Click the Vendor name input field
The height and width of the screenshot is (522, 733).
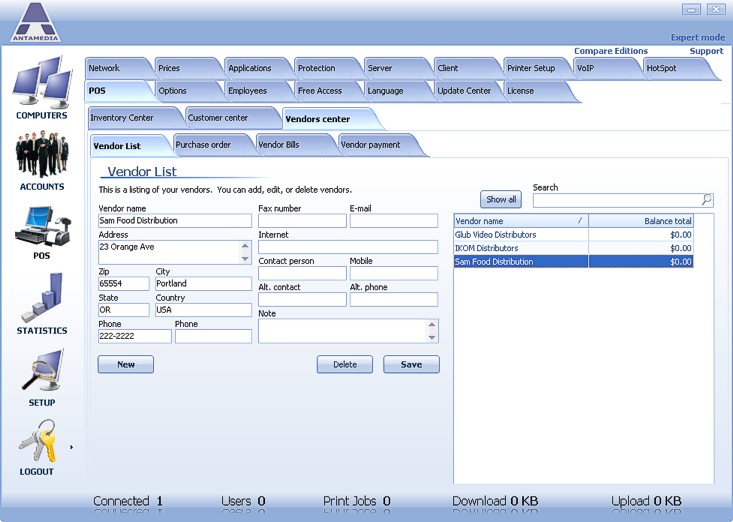pos(175,221)
